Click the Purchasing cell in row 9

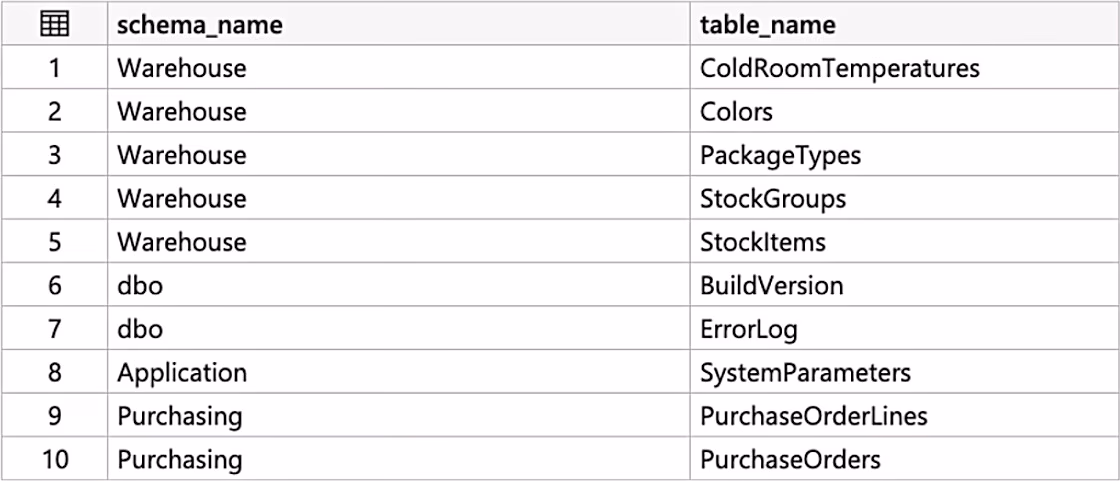pos(399,415)
